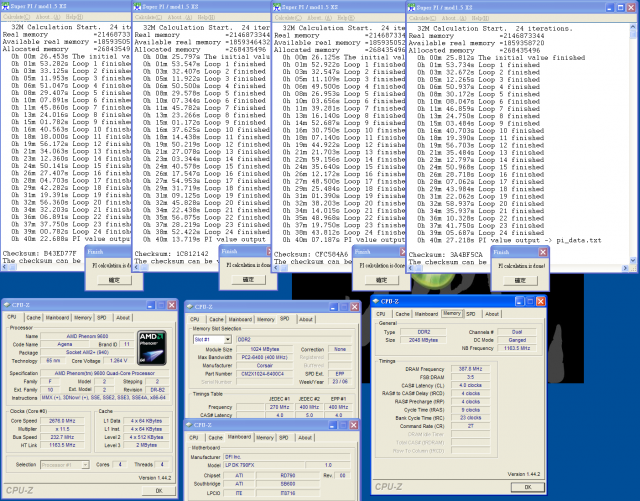The height and width of the screenshot is (501, 640).
Task: Confirm 確定 in Finish dialog next to checksum B43ED77F
Action: coord(114,280)
